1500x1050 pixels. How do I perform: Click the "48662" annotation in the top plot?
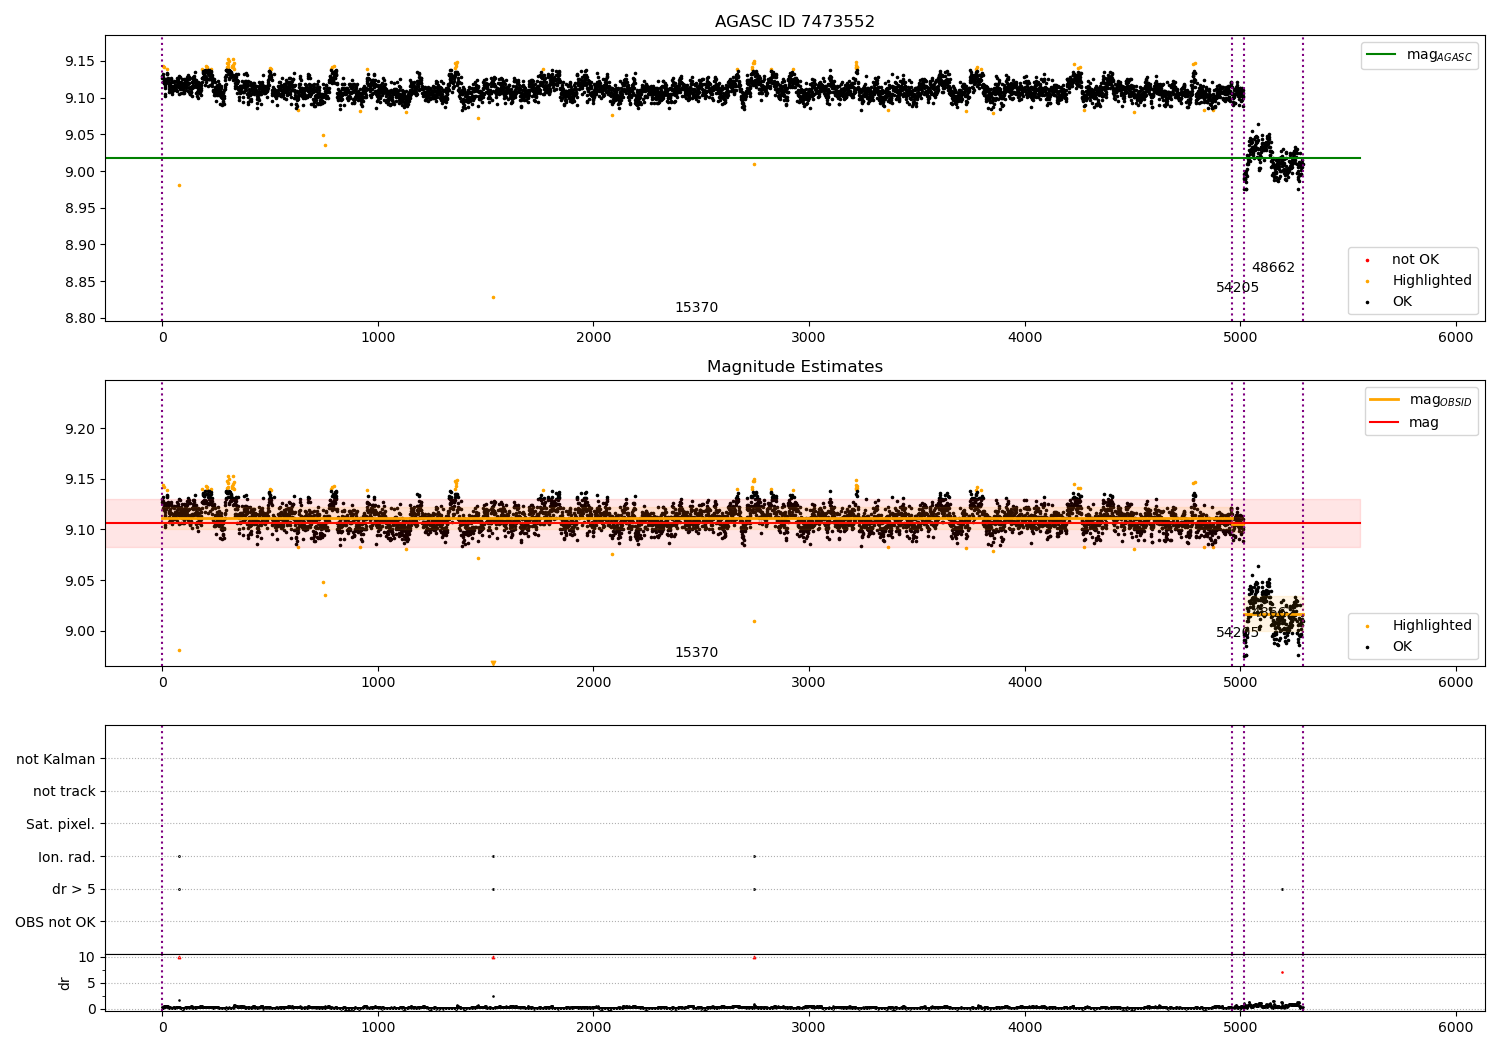1273,268
